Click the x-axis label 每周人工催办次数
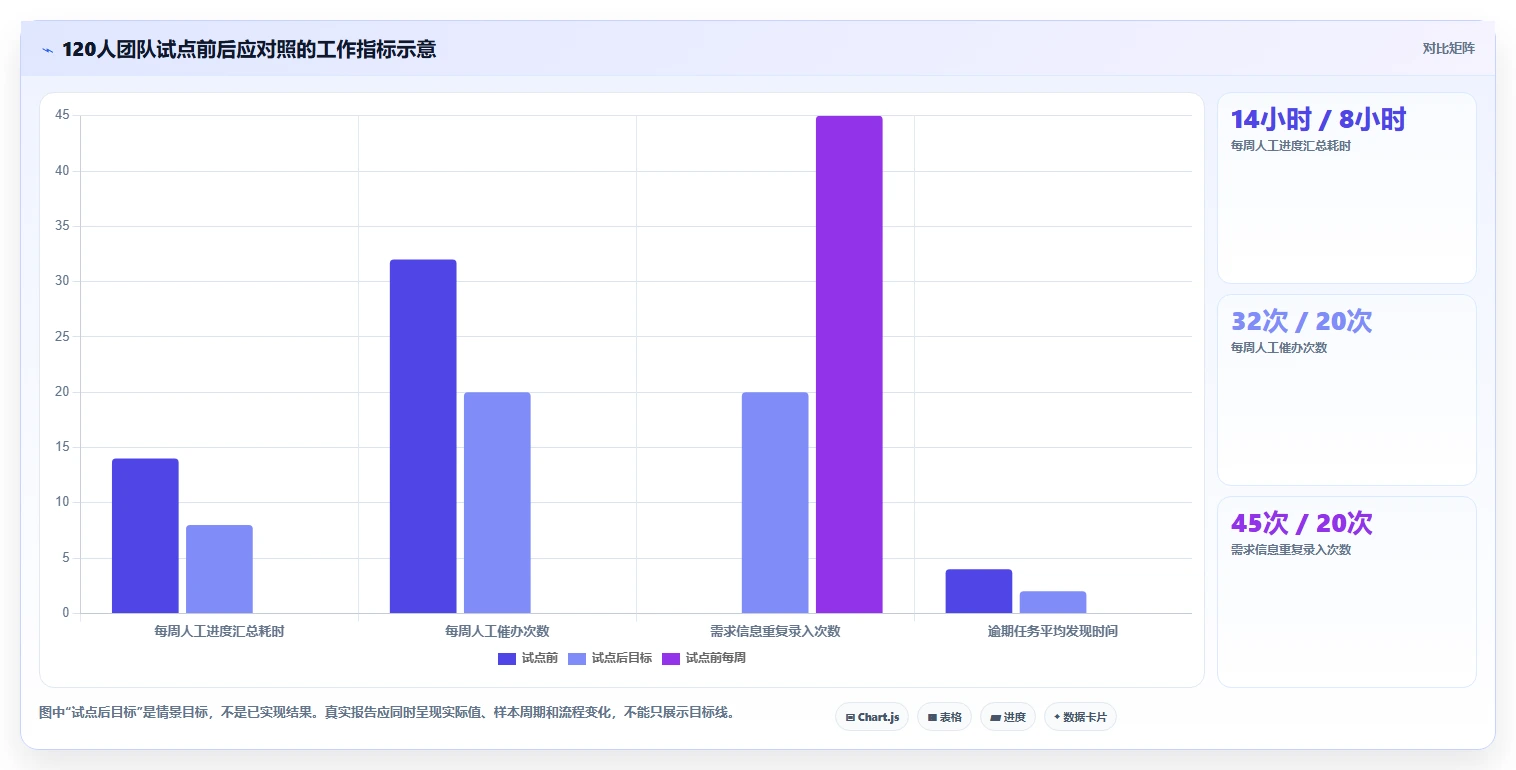1516x770 pixels. click(497, 631)
